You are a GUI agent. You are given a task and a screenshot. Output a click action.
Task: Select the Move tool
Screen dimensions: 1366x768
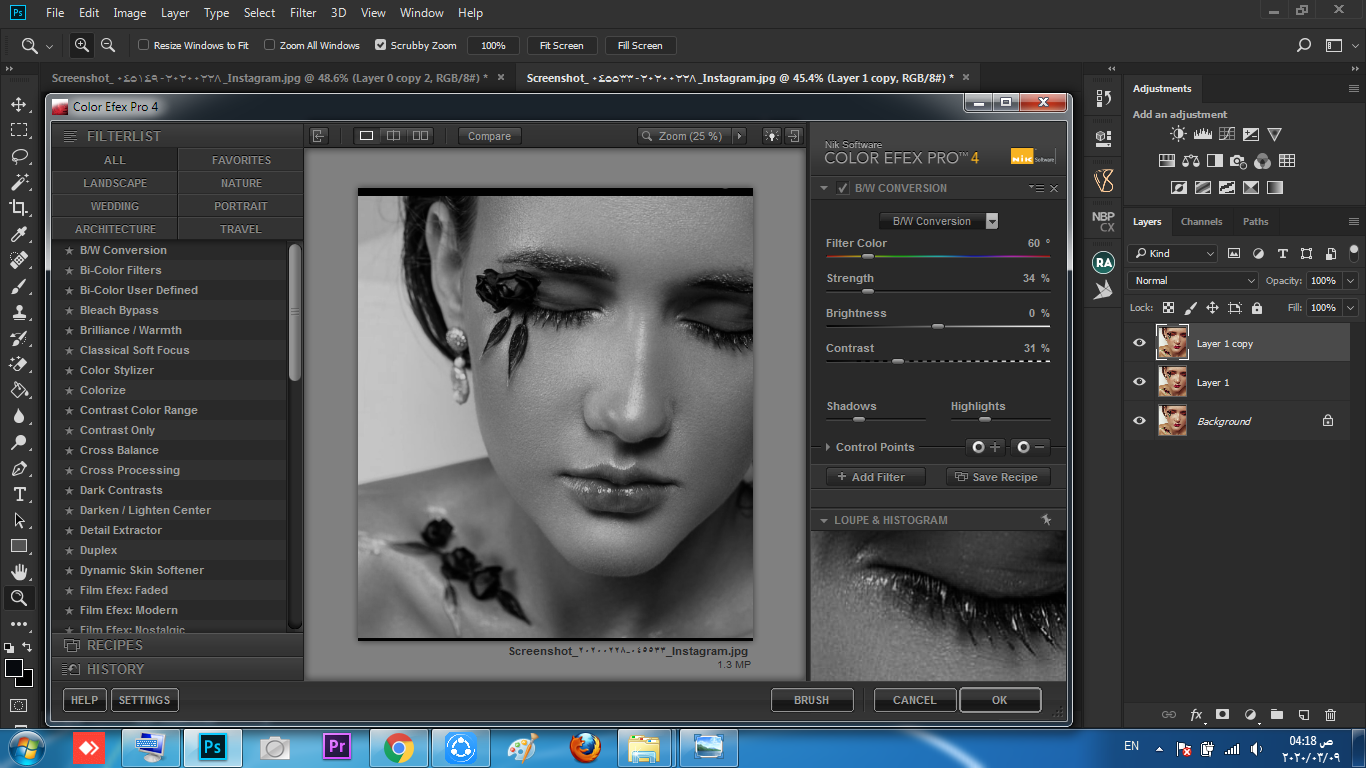pos(19,104)
